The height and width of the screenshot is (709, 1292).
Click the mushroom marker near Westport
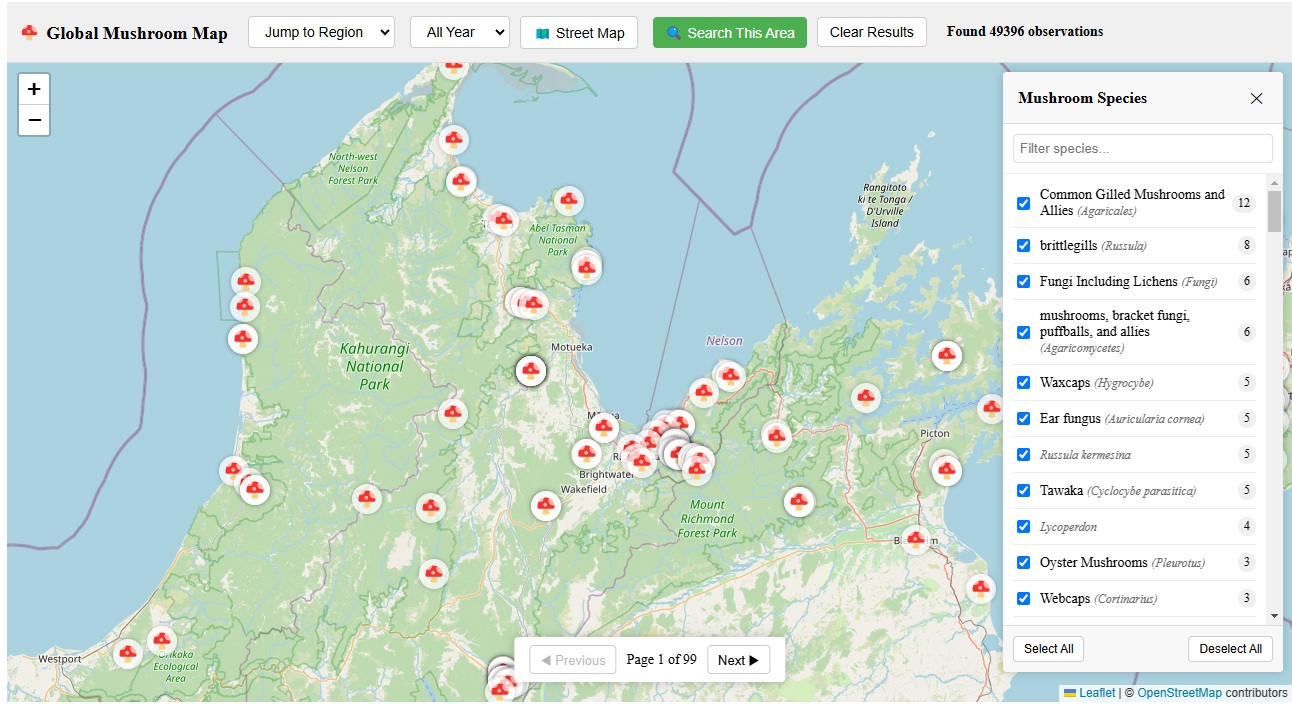coord(127,654)
